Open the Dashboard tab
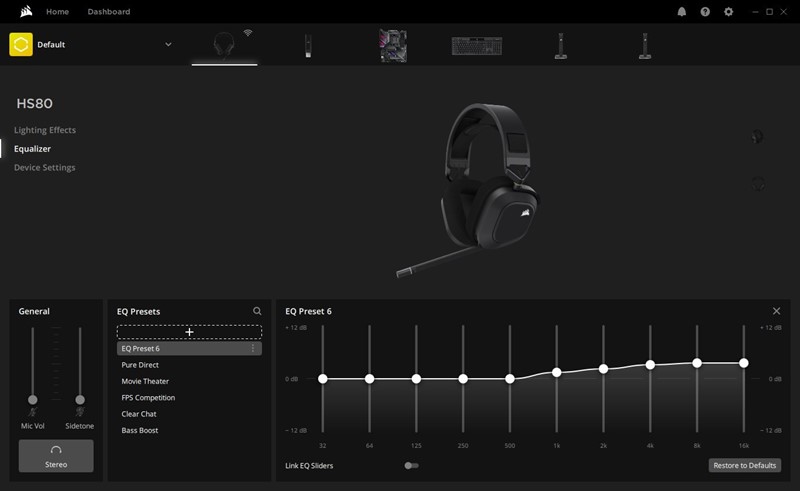The width and height of the screenshot is (800, 491). tap(108, 12)
